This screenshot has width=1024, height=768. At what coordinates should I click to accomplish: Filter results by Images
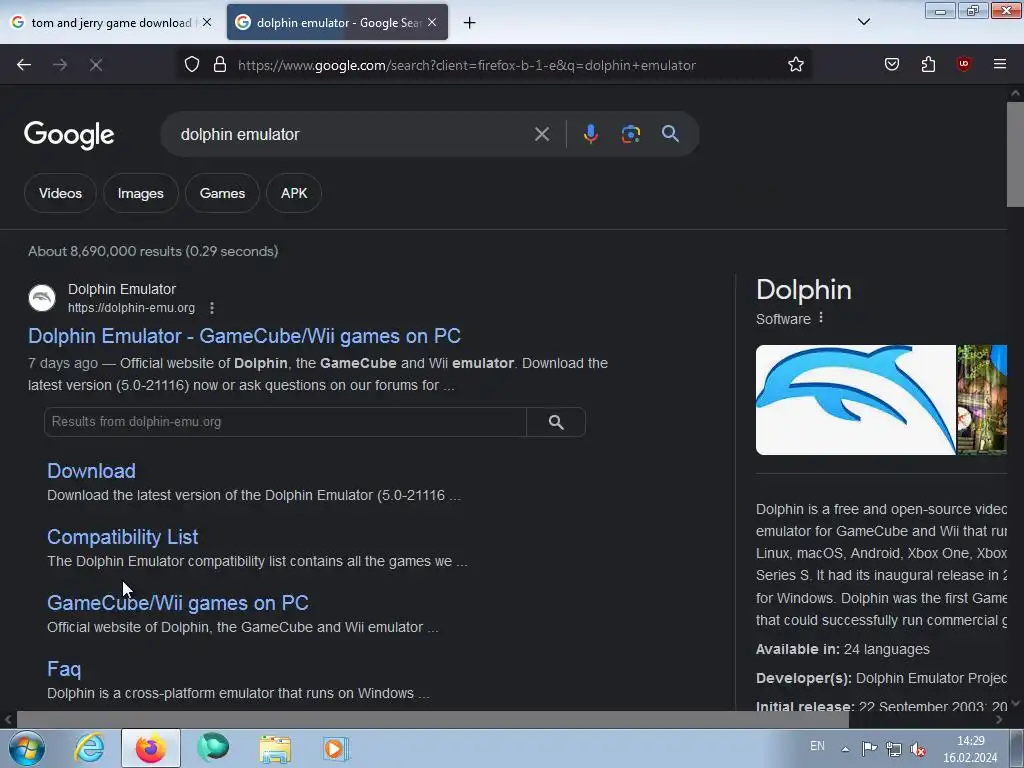[140, 193]
